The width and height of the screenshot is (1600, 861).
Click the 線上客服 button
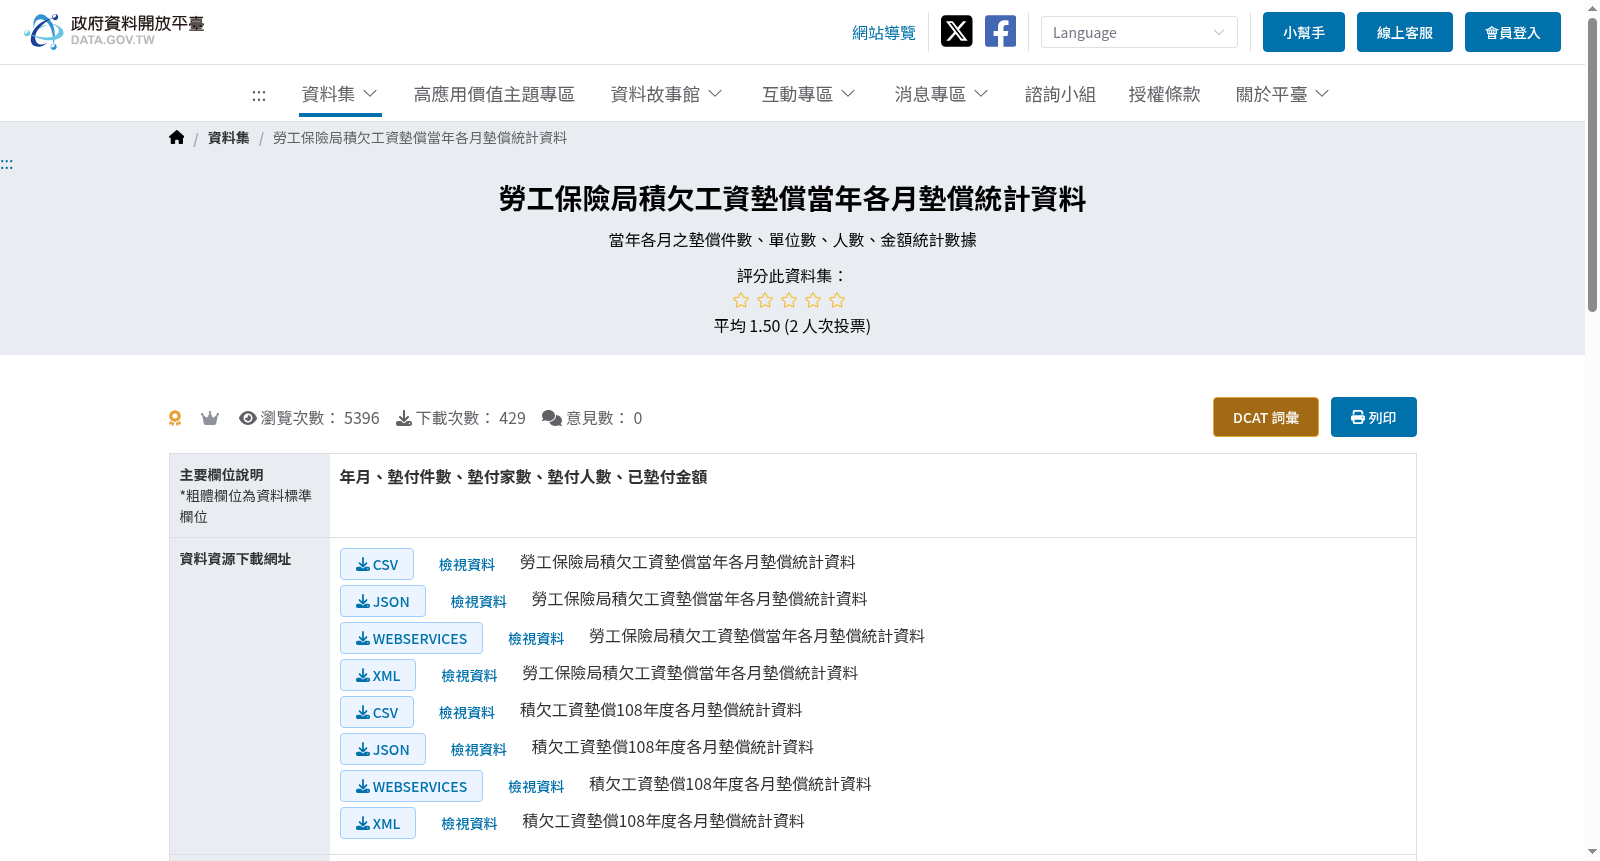[x=1405, y=32]
